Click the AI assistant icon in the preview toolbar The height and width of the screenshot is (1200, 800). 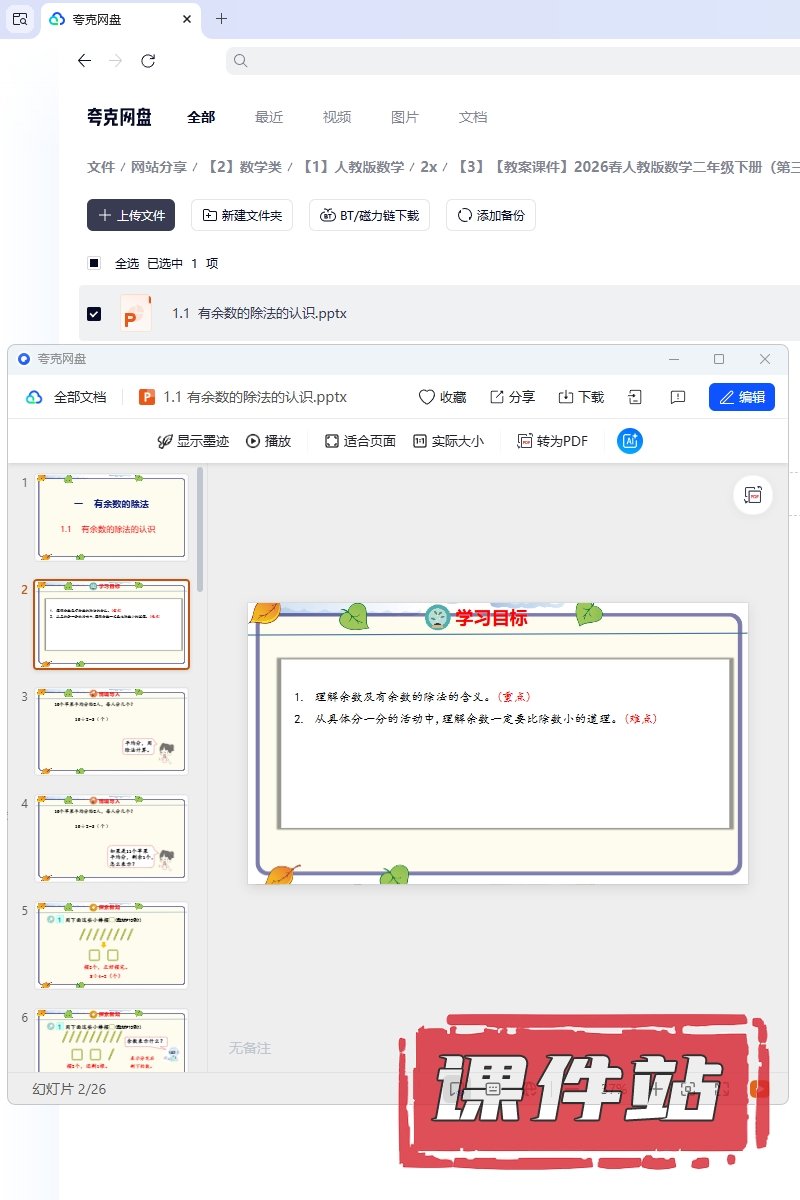(x=630, y=441)
